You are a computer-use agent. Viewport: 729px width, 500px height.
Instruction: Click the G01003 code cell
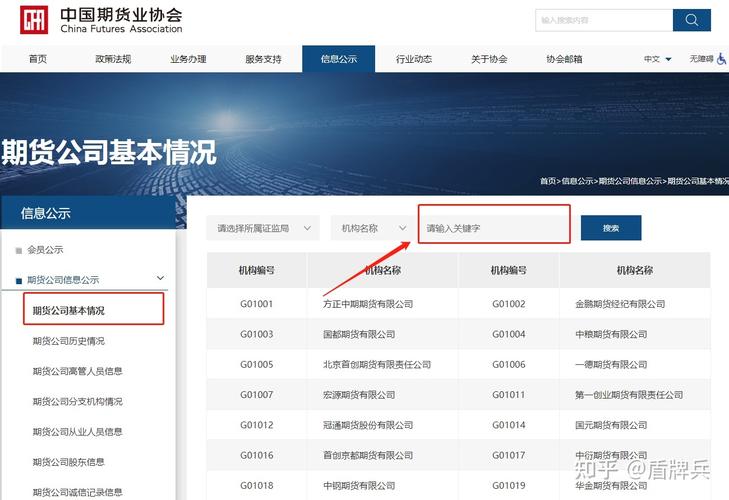click(x=257, y=334)
